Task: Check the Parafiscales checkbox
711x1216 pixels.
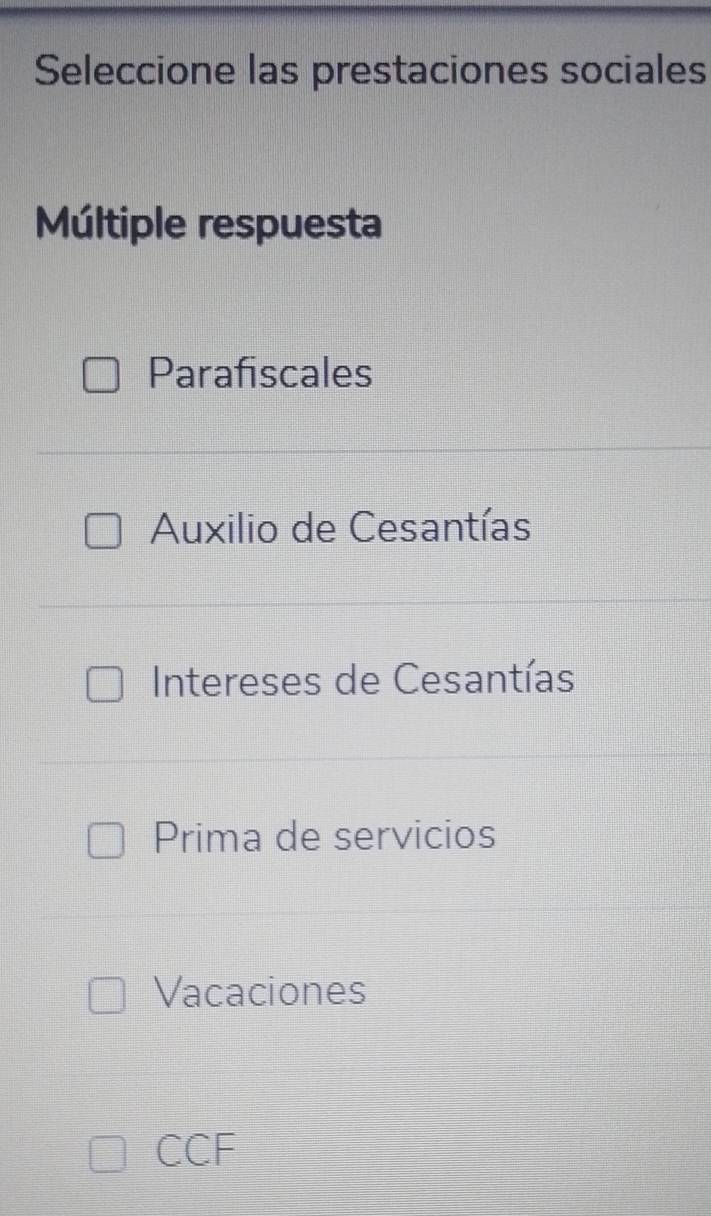Action: tap(103, 379)
